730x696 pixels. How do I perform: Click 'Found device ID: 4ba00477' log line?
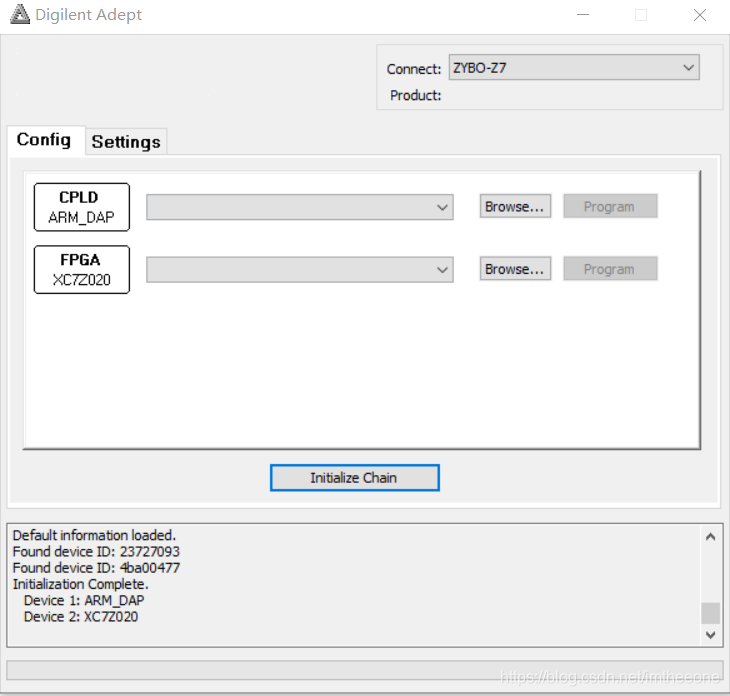(96, 568)
